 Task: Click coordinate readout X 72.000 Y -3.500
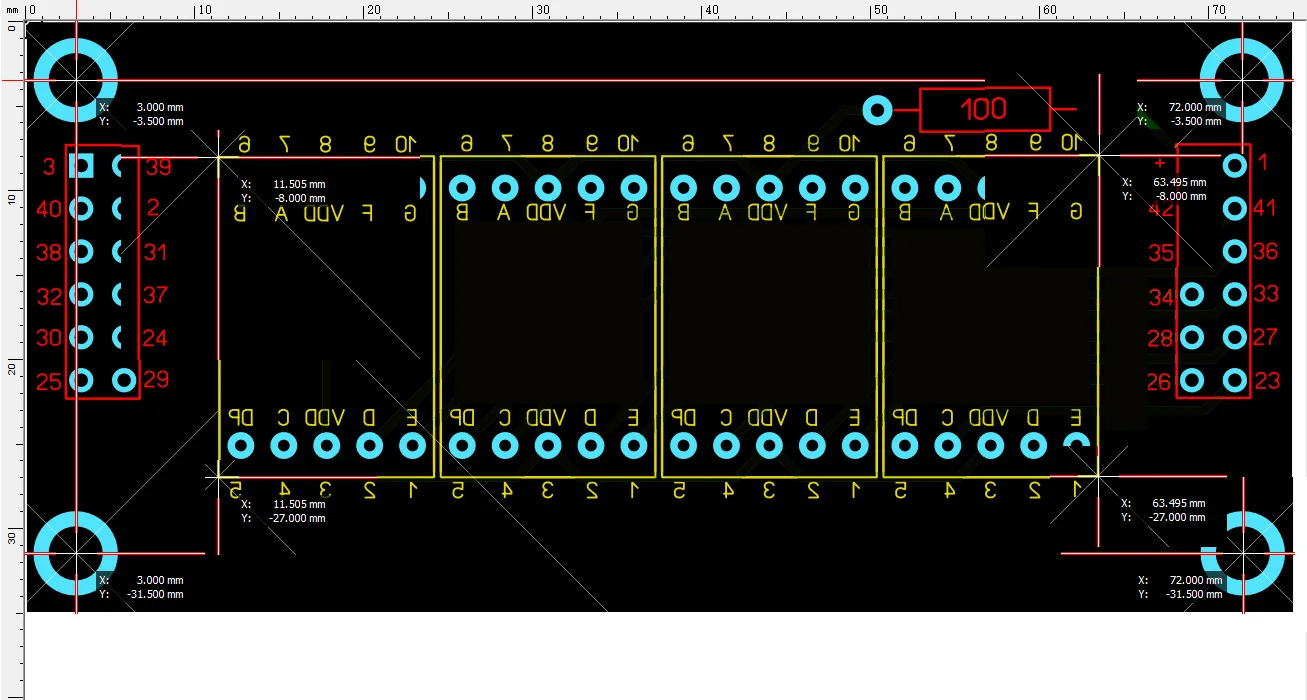point(1180,114)
